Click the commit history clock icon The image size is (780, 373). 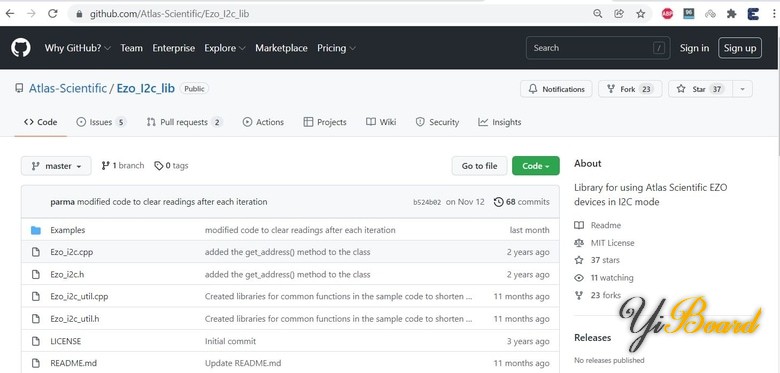(498, 202)
